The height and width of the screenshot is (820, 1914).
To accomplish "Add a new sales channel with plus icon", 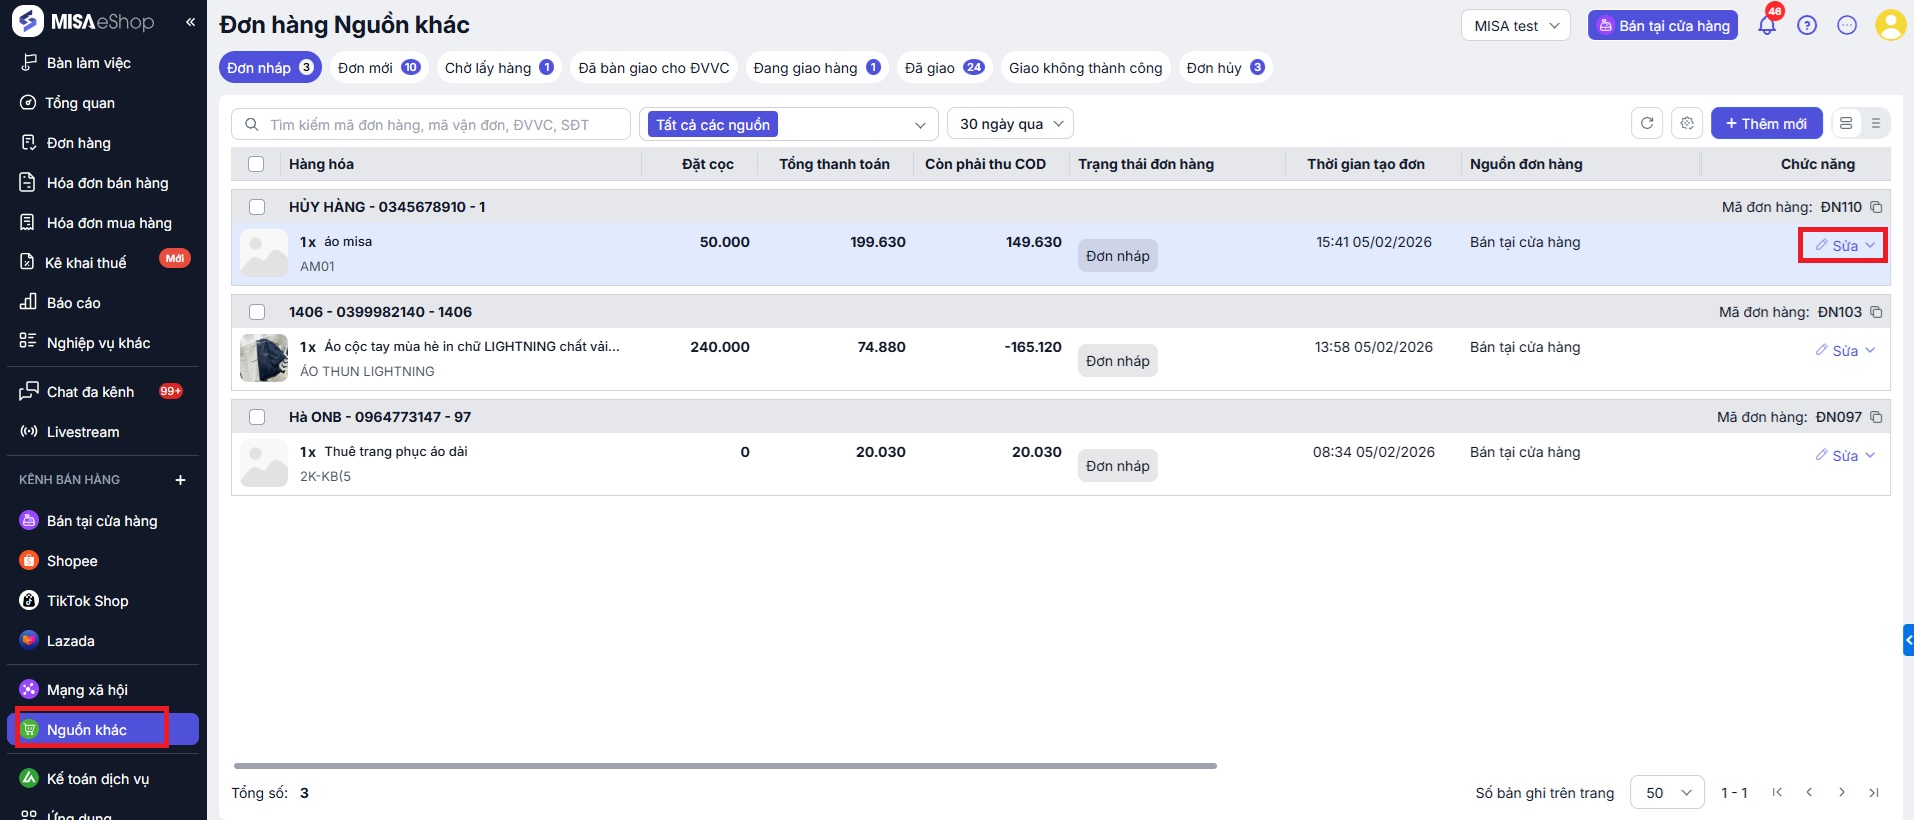I will [x=181, y=480].
